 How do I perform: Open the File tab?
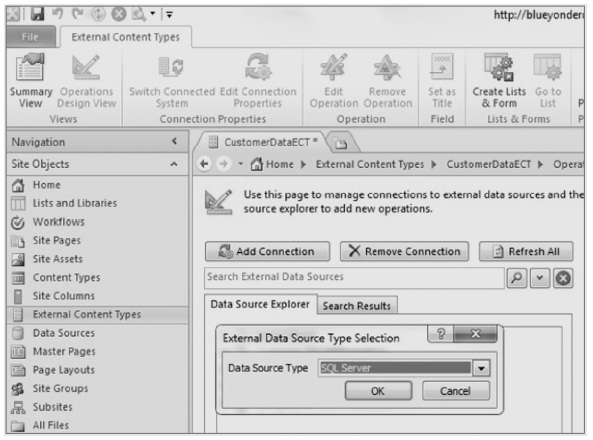30,37
